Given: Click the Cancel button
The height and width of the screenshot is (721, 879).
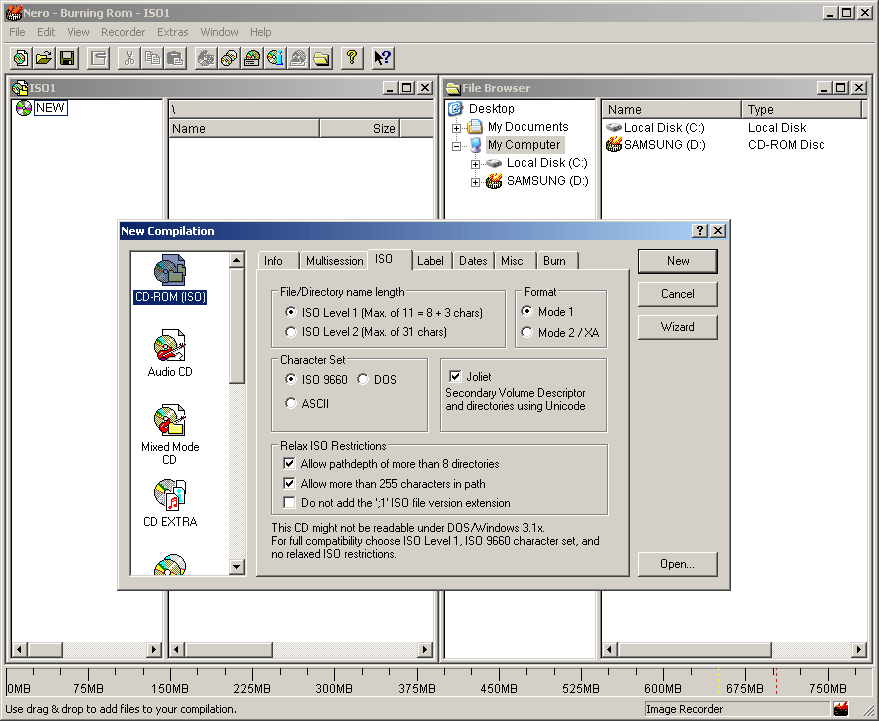Looking at the screenshot, I should click(677, 294).
